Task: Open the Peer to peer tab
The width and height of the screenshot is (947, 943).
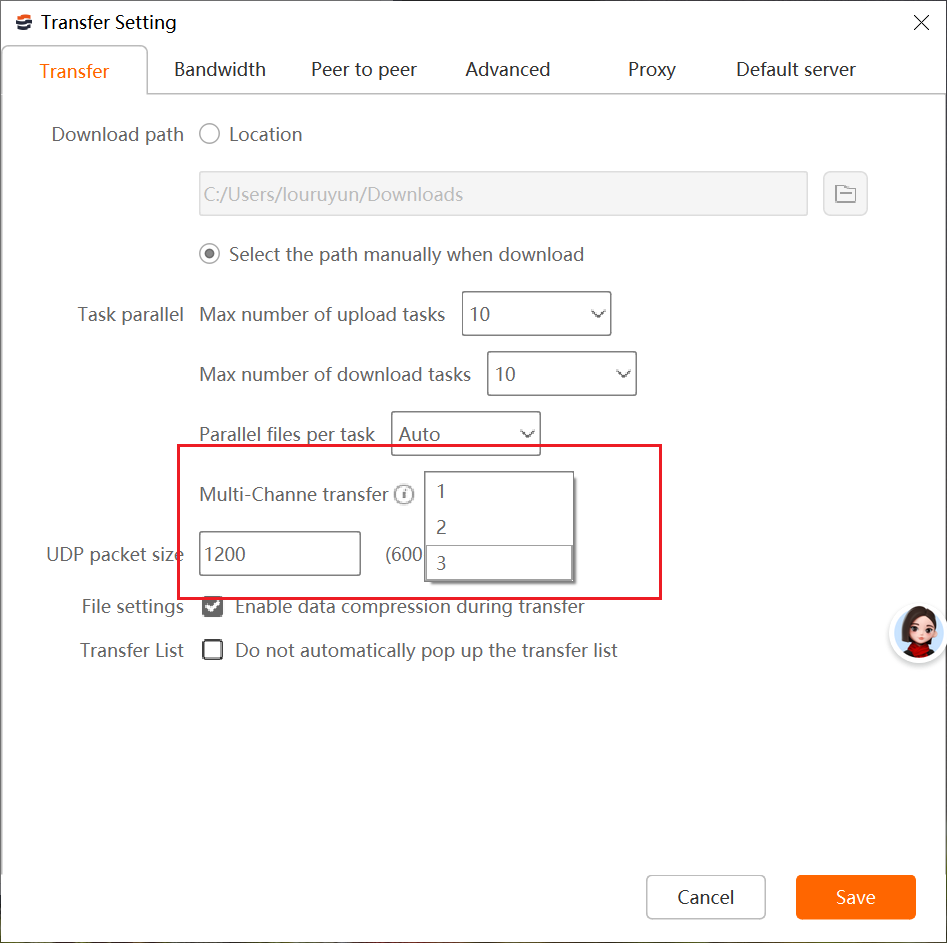Action: coord(364,69)
